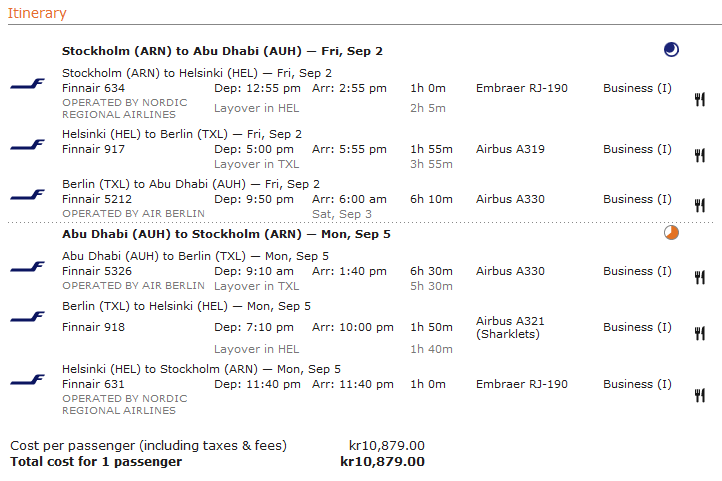Click the Stockholm to Abu Dhabi trip header
Screen dimensions: 722x481
222,51
